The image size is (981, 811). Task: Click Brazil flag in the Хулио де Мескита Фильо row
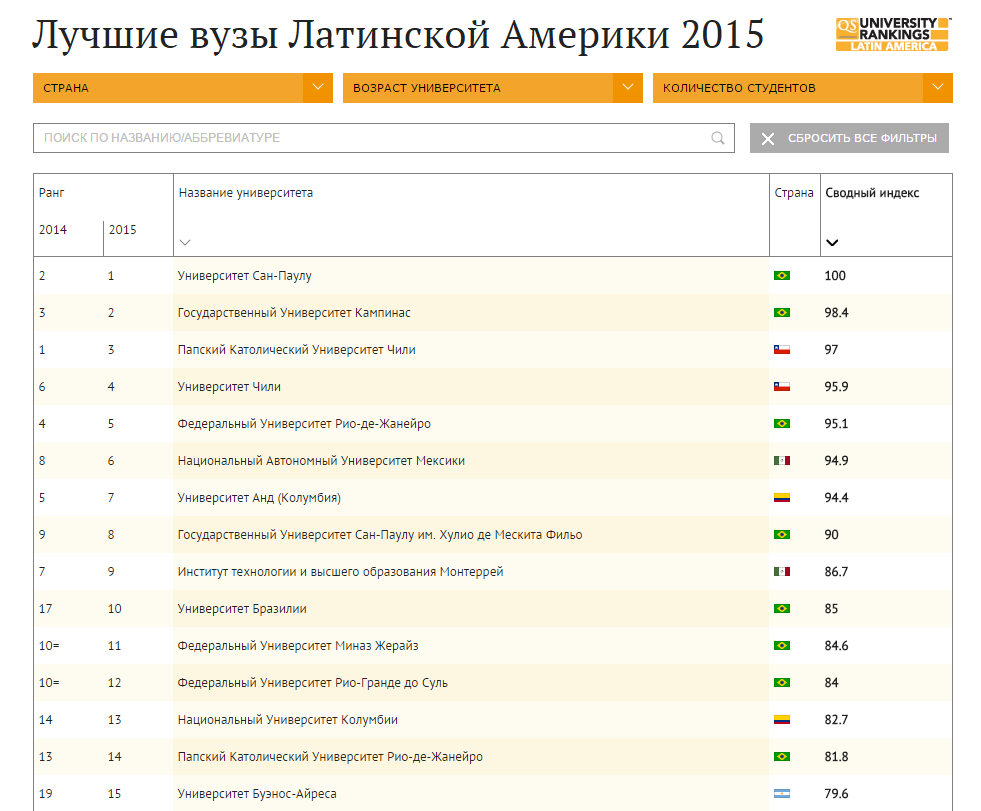pyautogui.click(x=781, y=534)
